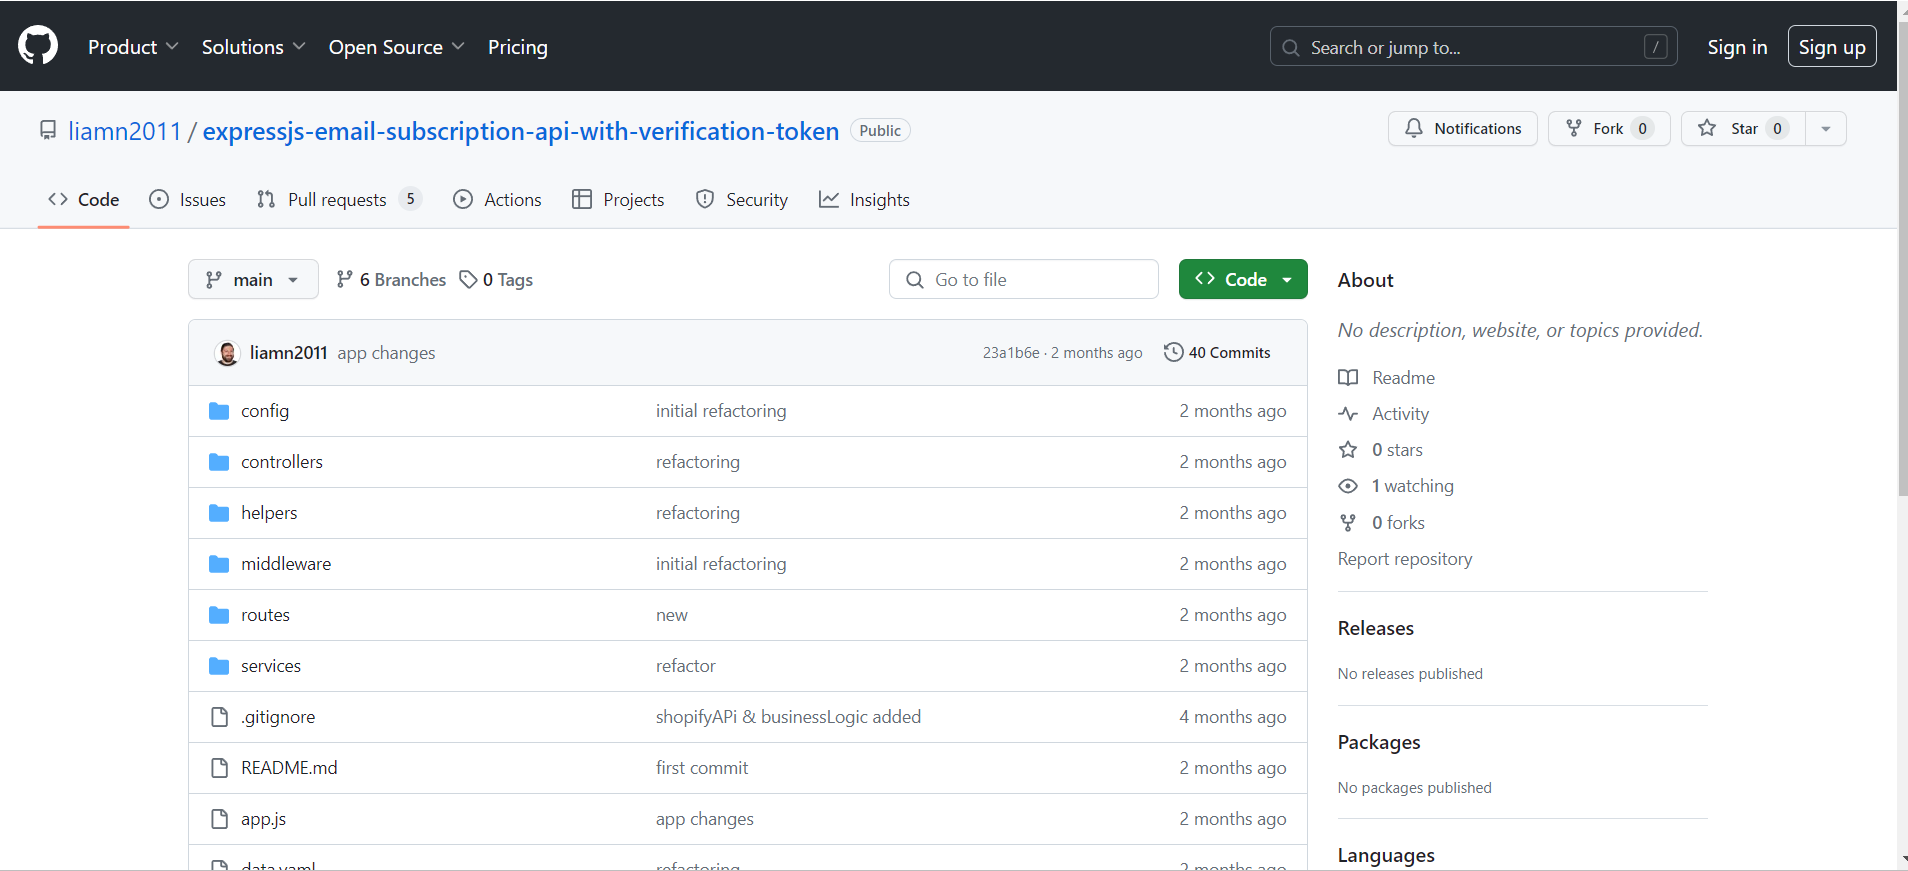Click the fork icon beside 0 forks
The image size is (1908, 871).
tap(1348, 523)
